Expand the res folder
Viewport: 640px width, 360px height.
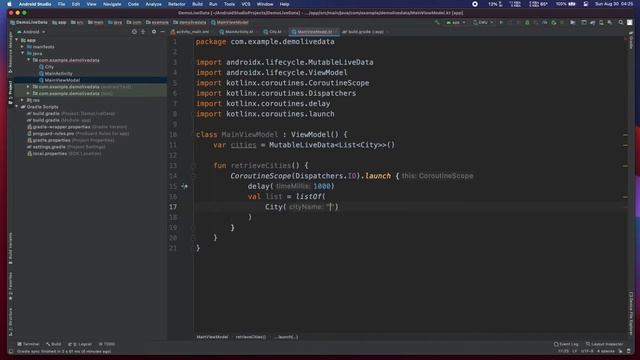[x=22, y=100]
